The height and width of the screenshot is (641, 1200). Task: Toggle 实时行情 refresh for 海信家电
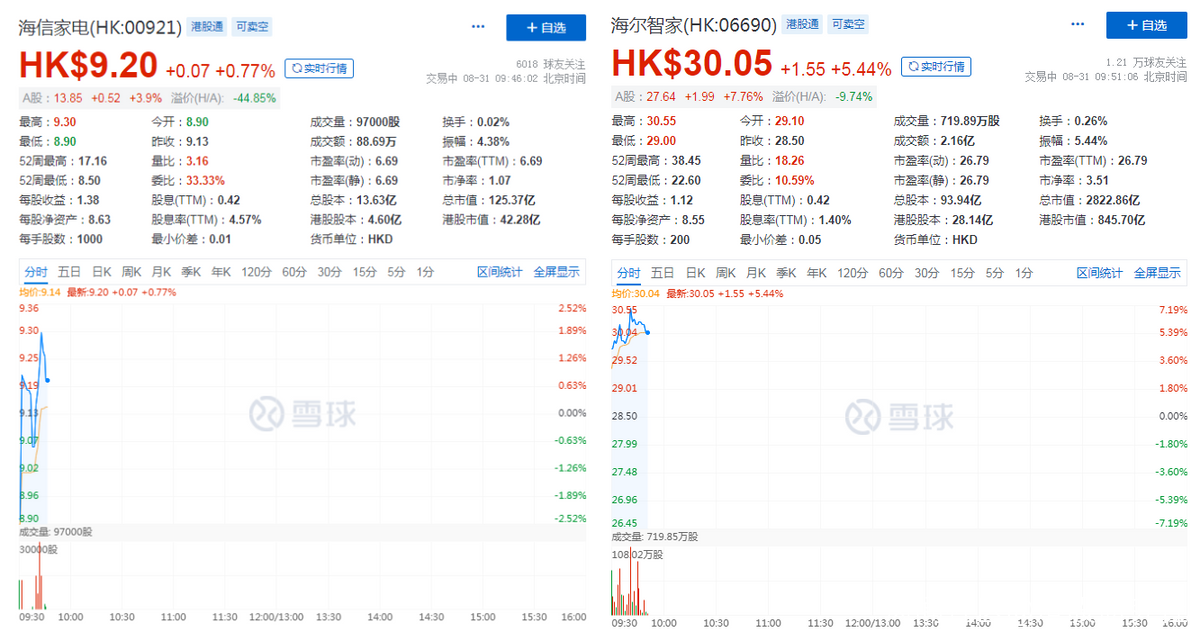tap(319, 68)
